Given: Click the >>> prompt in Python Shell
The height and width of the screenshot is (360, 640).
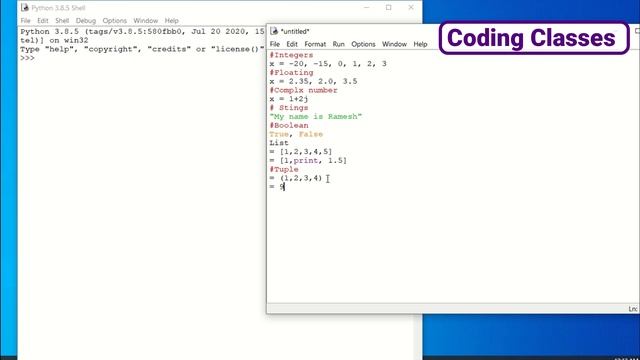Looking at the screenshot, I should [x=27, y=58].
